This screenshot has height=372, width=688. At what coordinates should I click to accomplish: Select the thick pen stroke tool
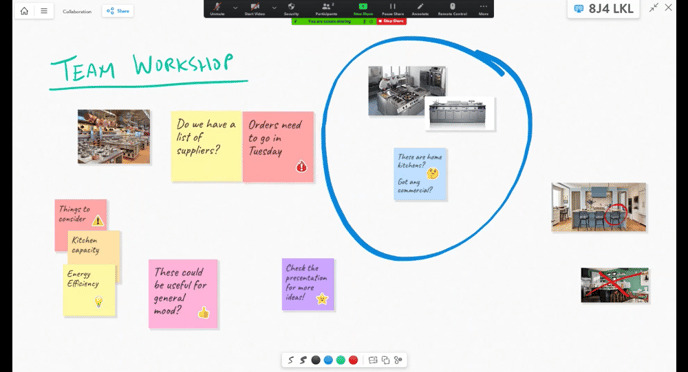(303, 360)
